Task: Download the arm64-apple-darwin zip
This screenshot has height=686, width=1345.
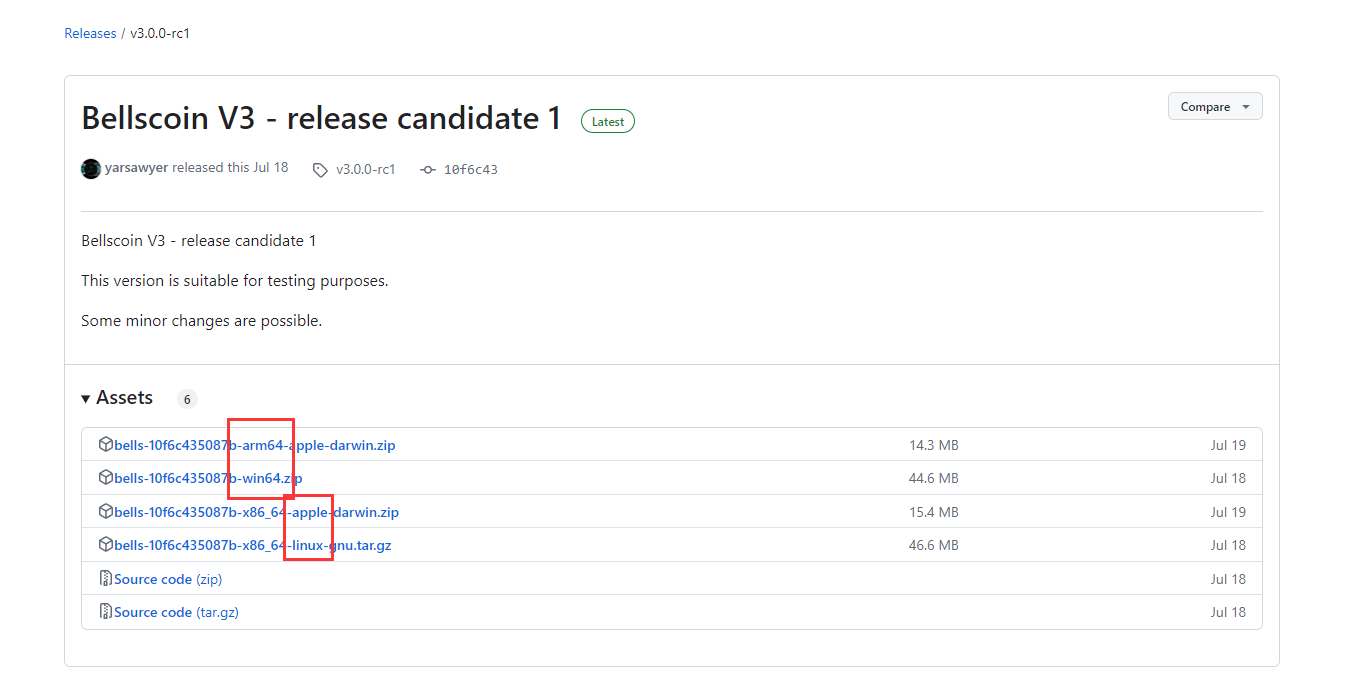Action: pyautogui.click(x=255, y=445)
